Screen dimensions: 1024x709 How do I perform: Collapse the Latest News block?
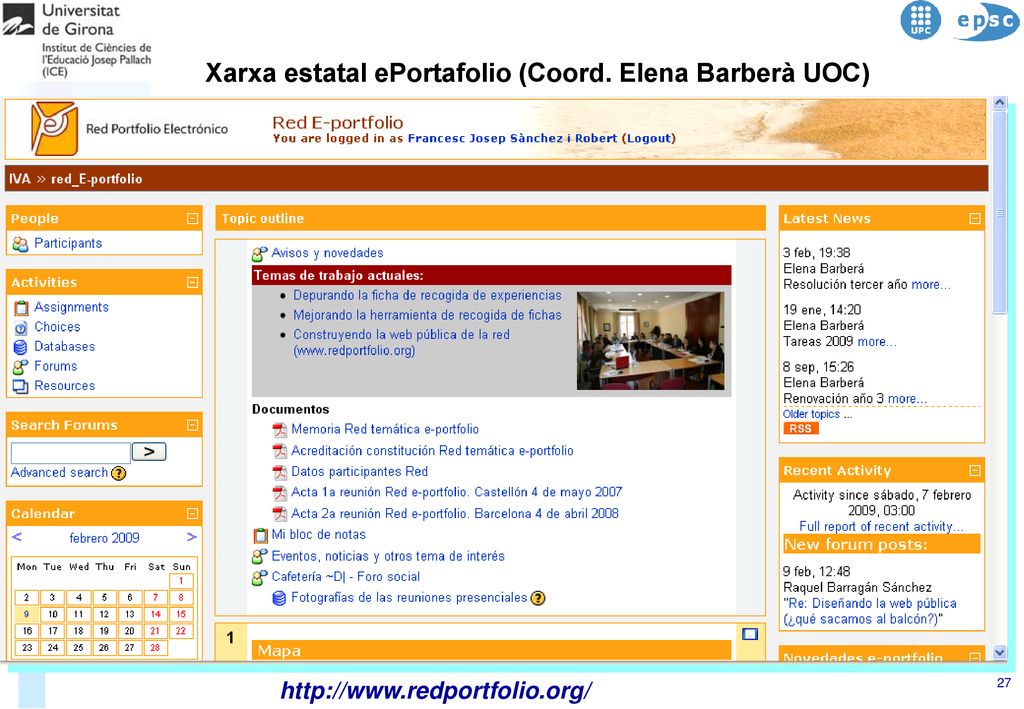point(974,219)
